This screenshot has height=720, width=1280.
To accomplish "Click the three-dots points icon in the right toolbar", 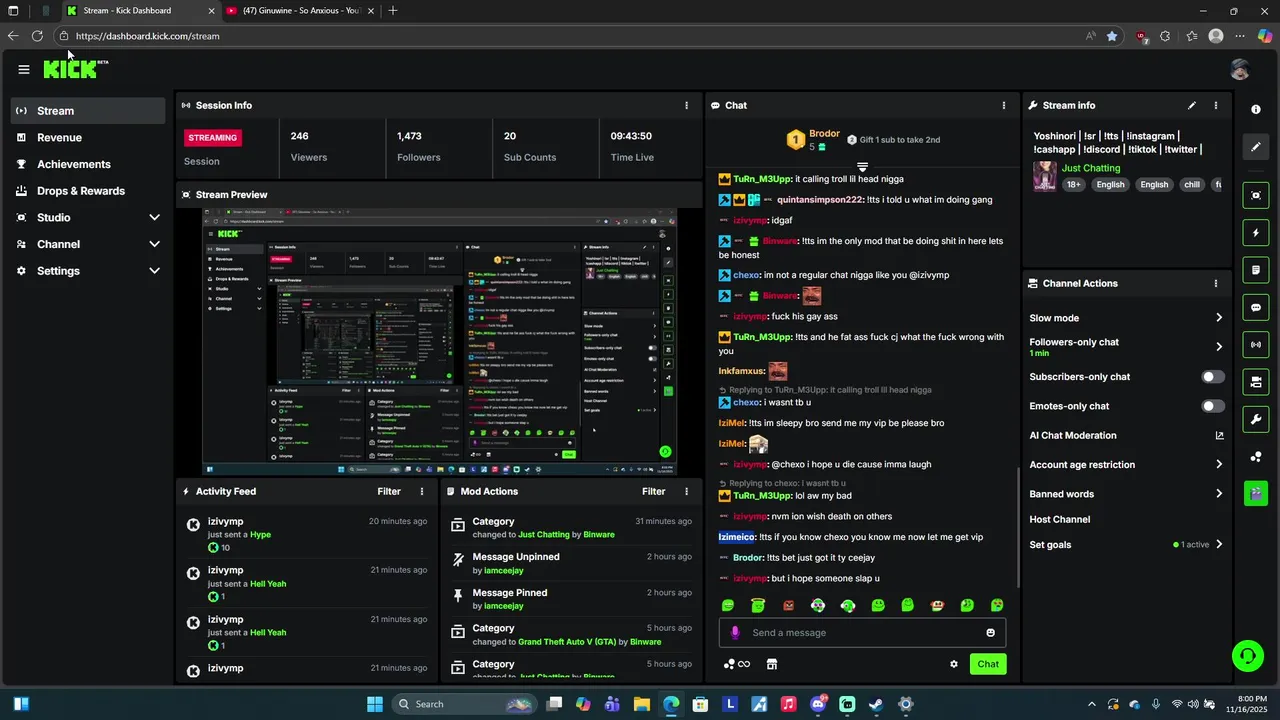I will point(1256,457).
